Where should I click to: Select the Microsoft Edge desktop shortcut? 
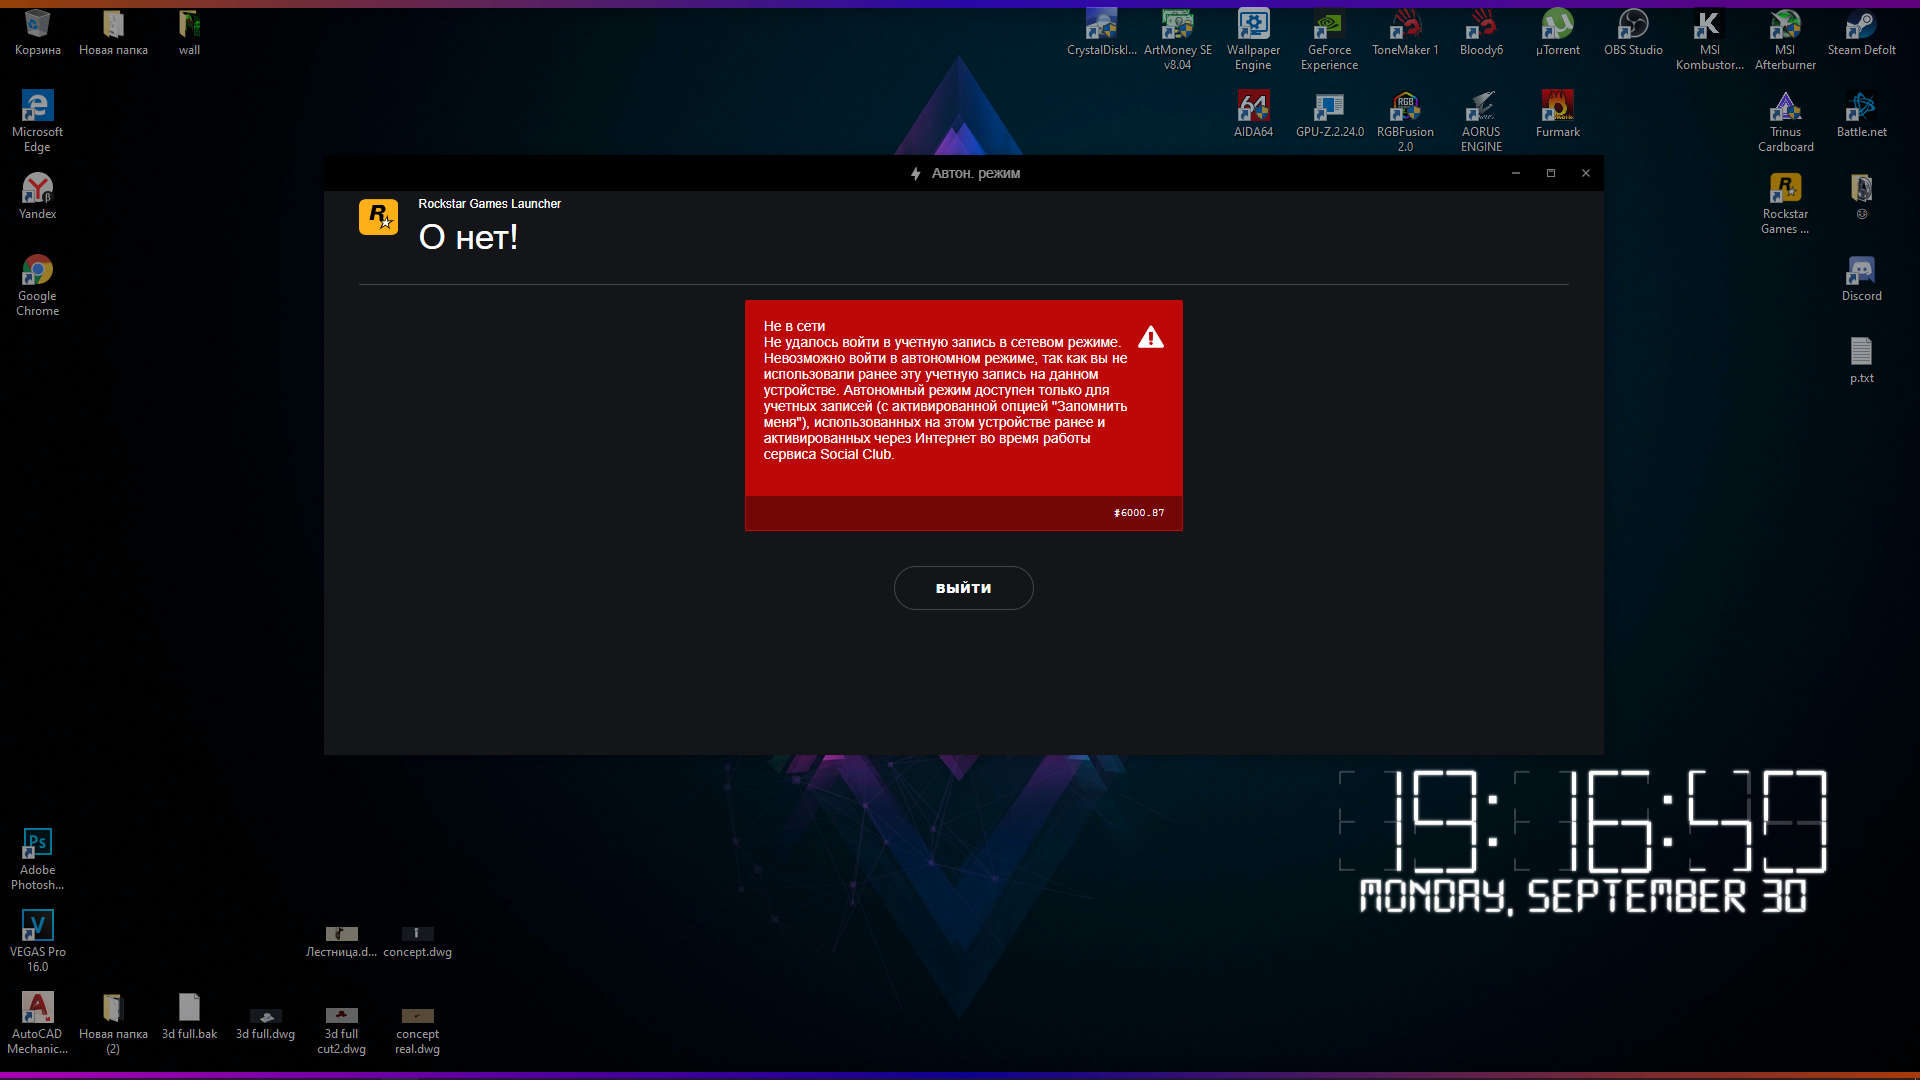[x=37, y=121]
